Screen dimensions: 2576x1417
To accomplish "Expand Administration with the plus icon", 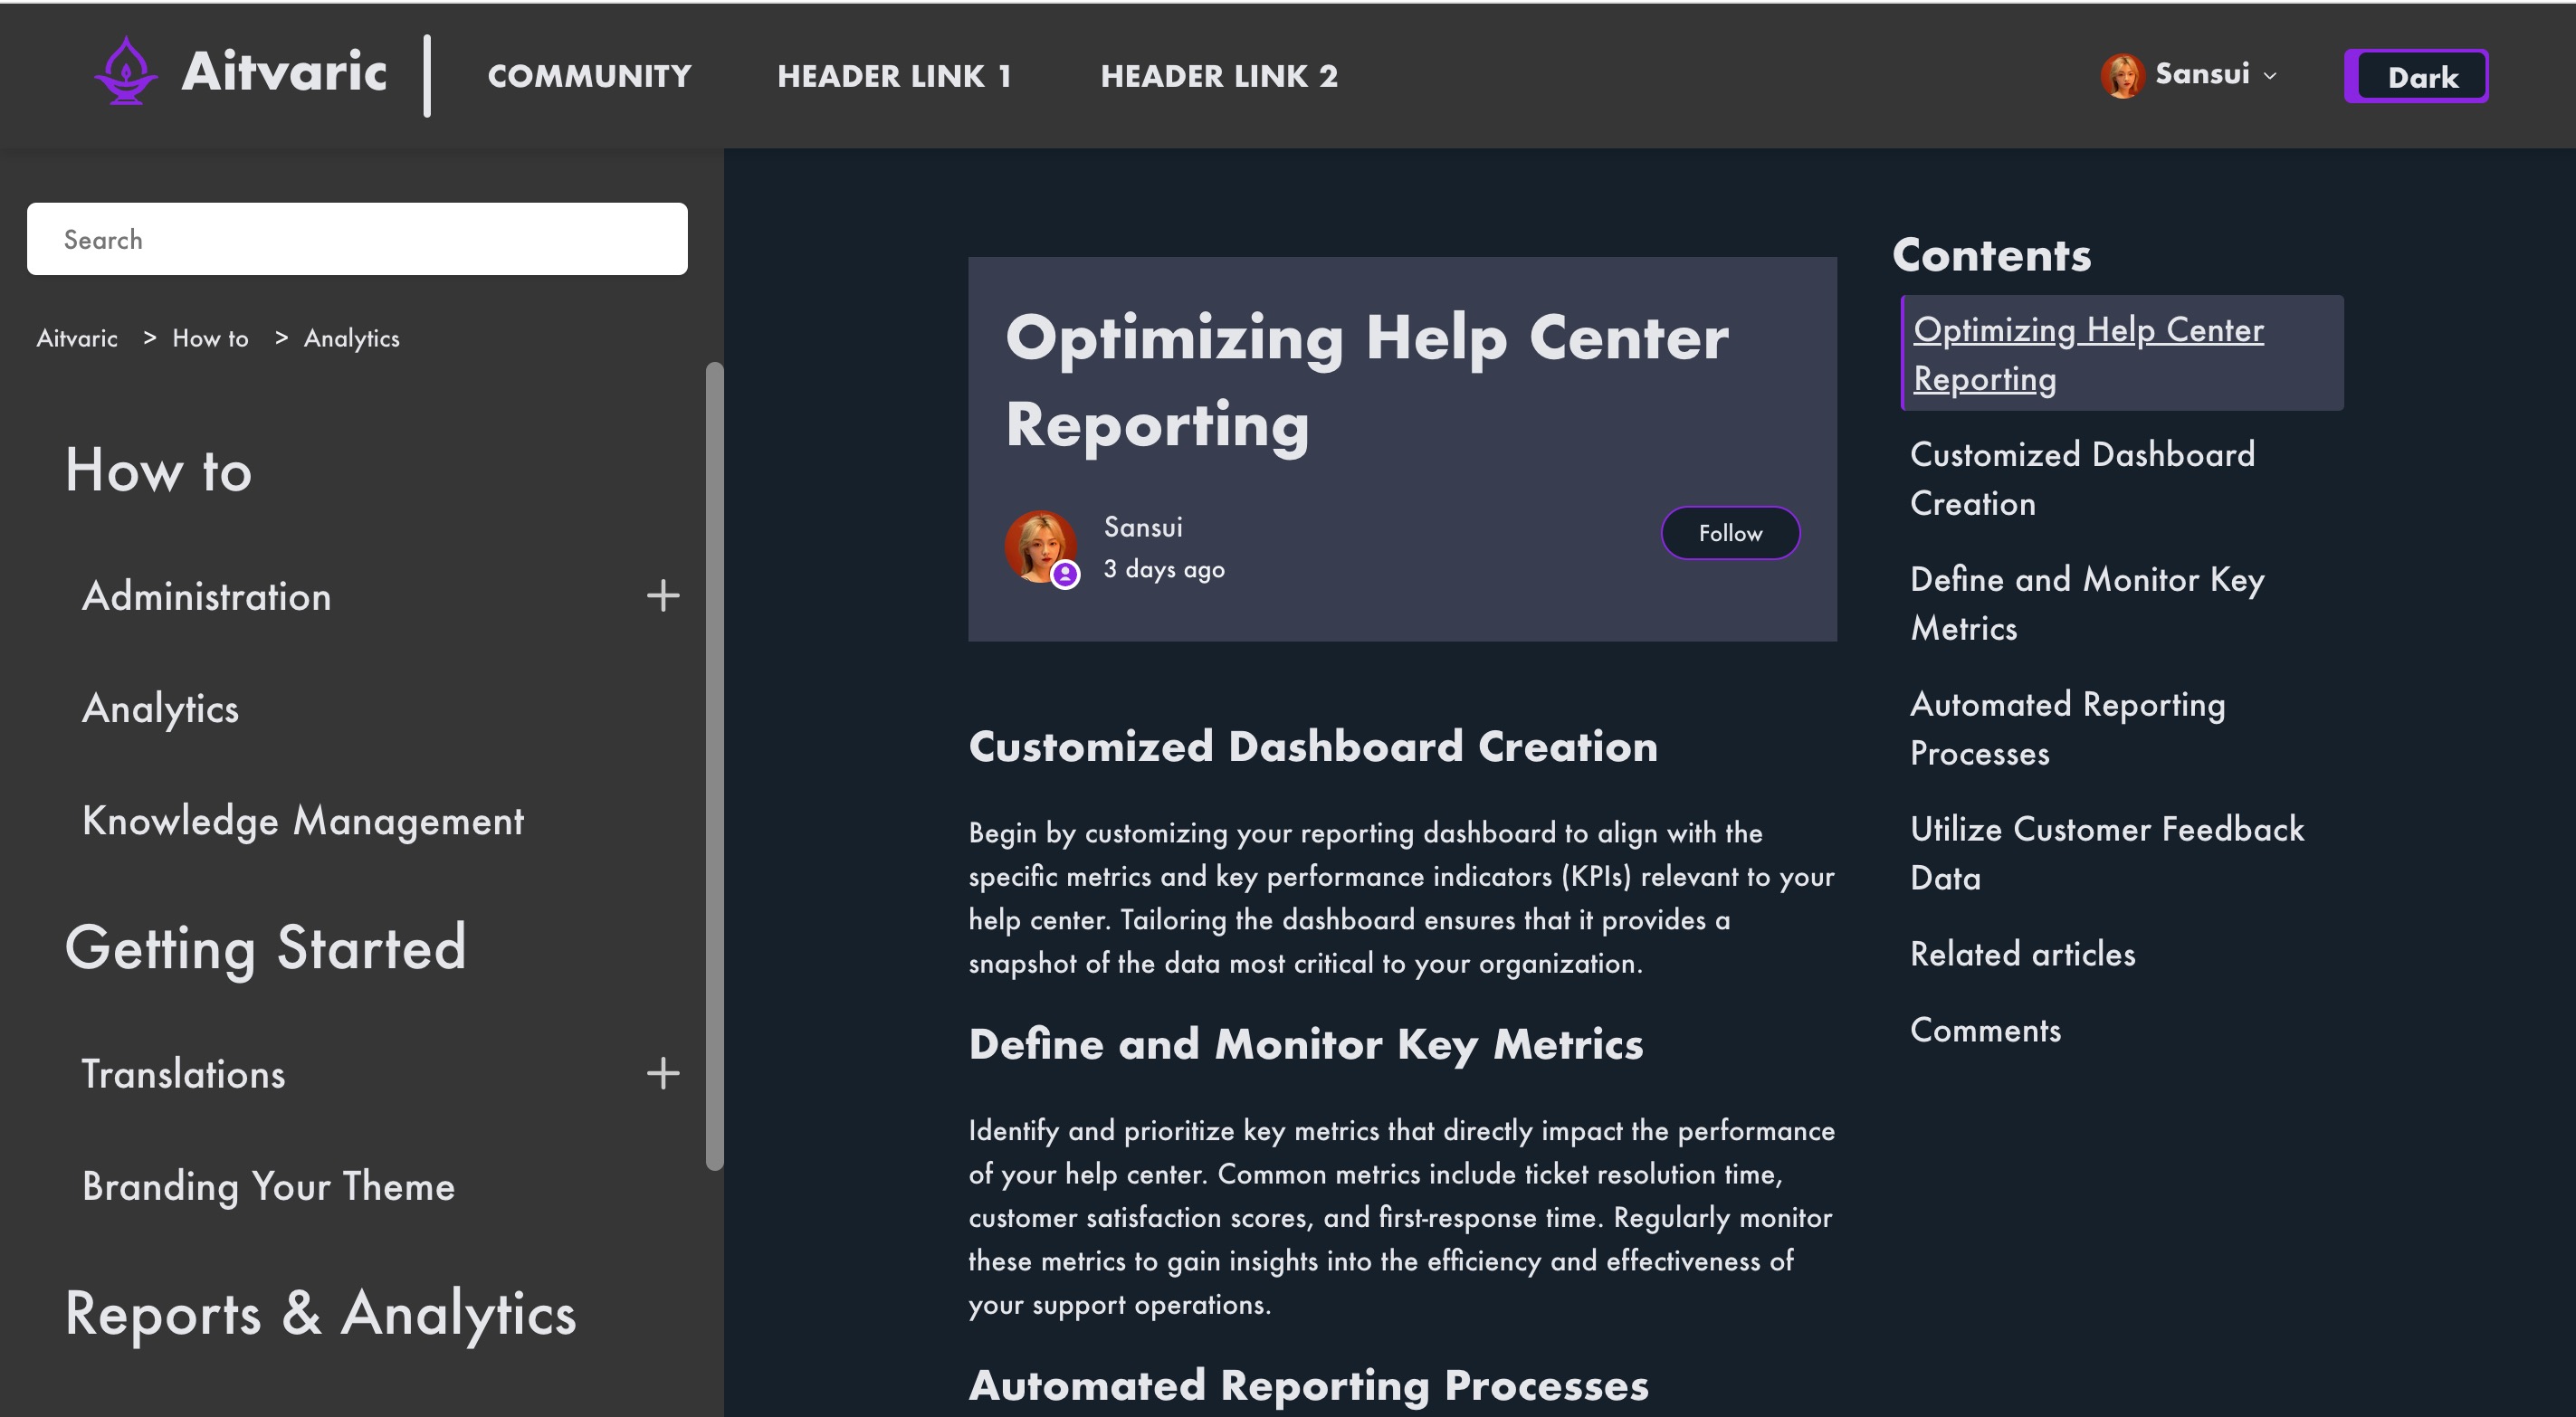I will click(662, 596).
